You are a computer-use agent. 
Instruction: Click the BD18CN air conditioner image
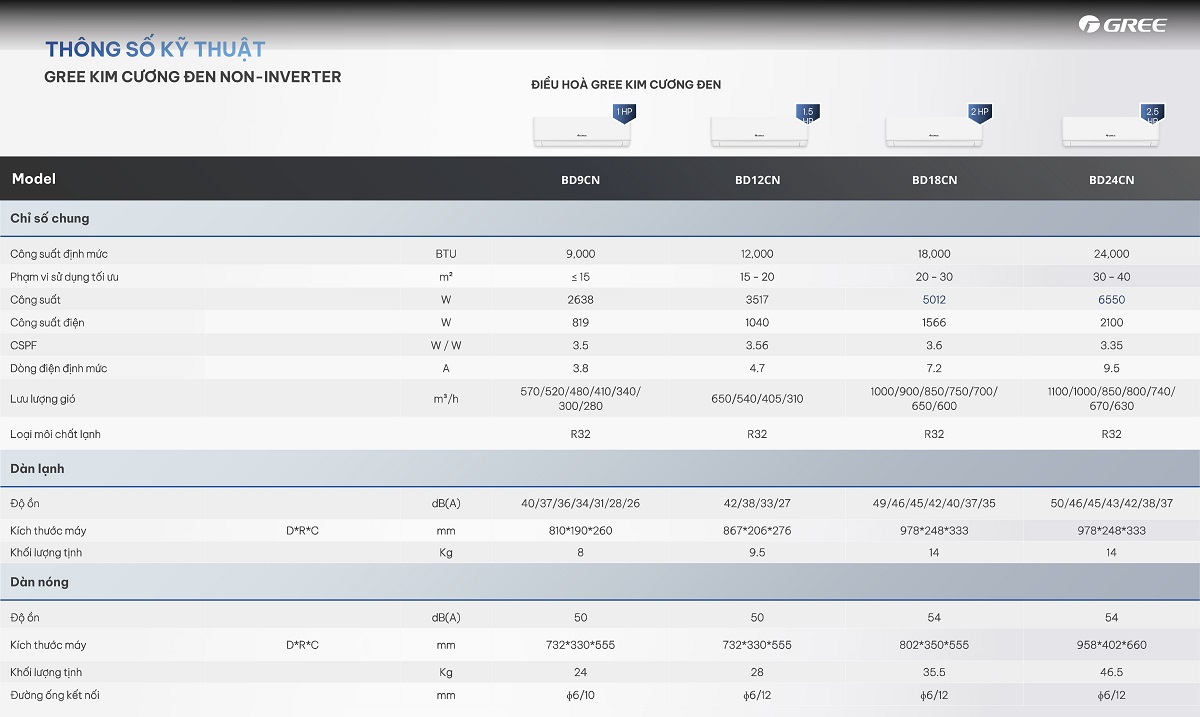click(933, 132)
